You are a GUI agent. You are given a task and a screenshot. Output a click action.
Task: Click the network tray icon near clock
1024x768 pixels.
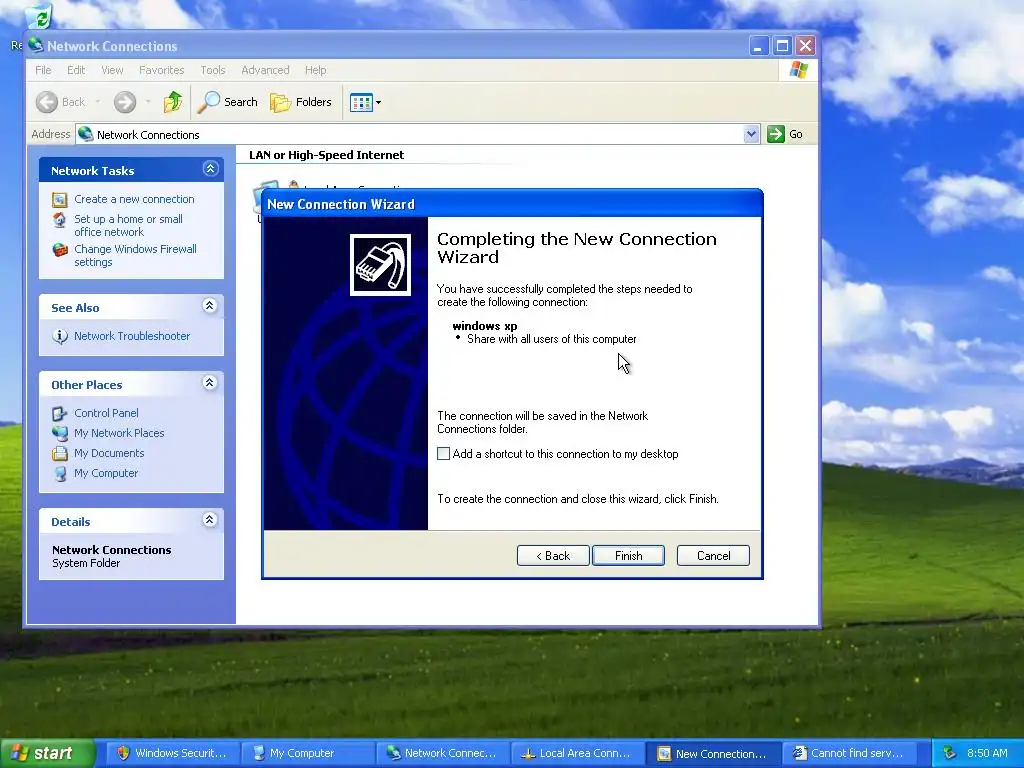coord(950,753)
